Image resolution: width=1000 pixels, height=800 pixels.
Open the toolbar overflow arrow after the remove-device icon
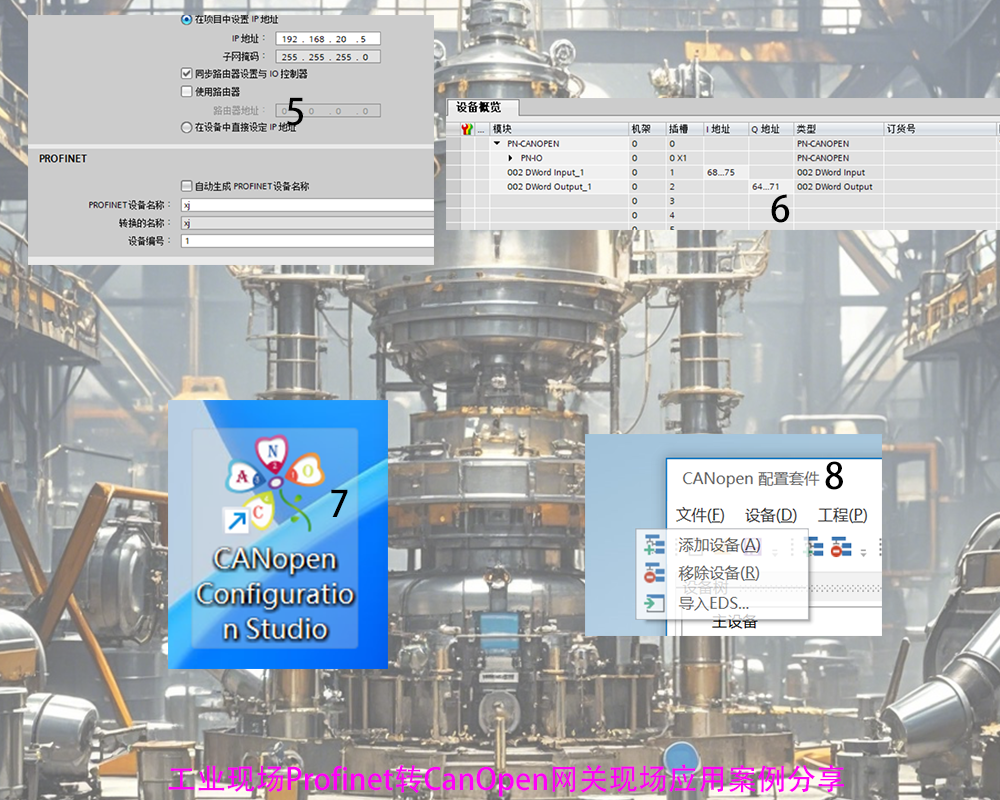click(x=863, y=552)
